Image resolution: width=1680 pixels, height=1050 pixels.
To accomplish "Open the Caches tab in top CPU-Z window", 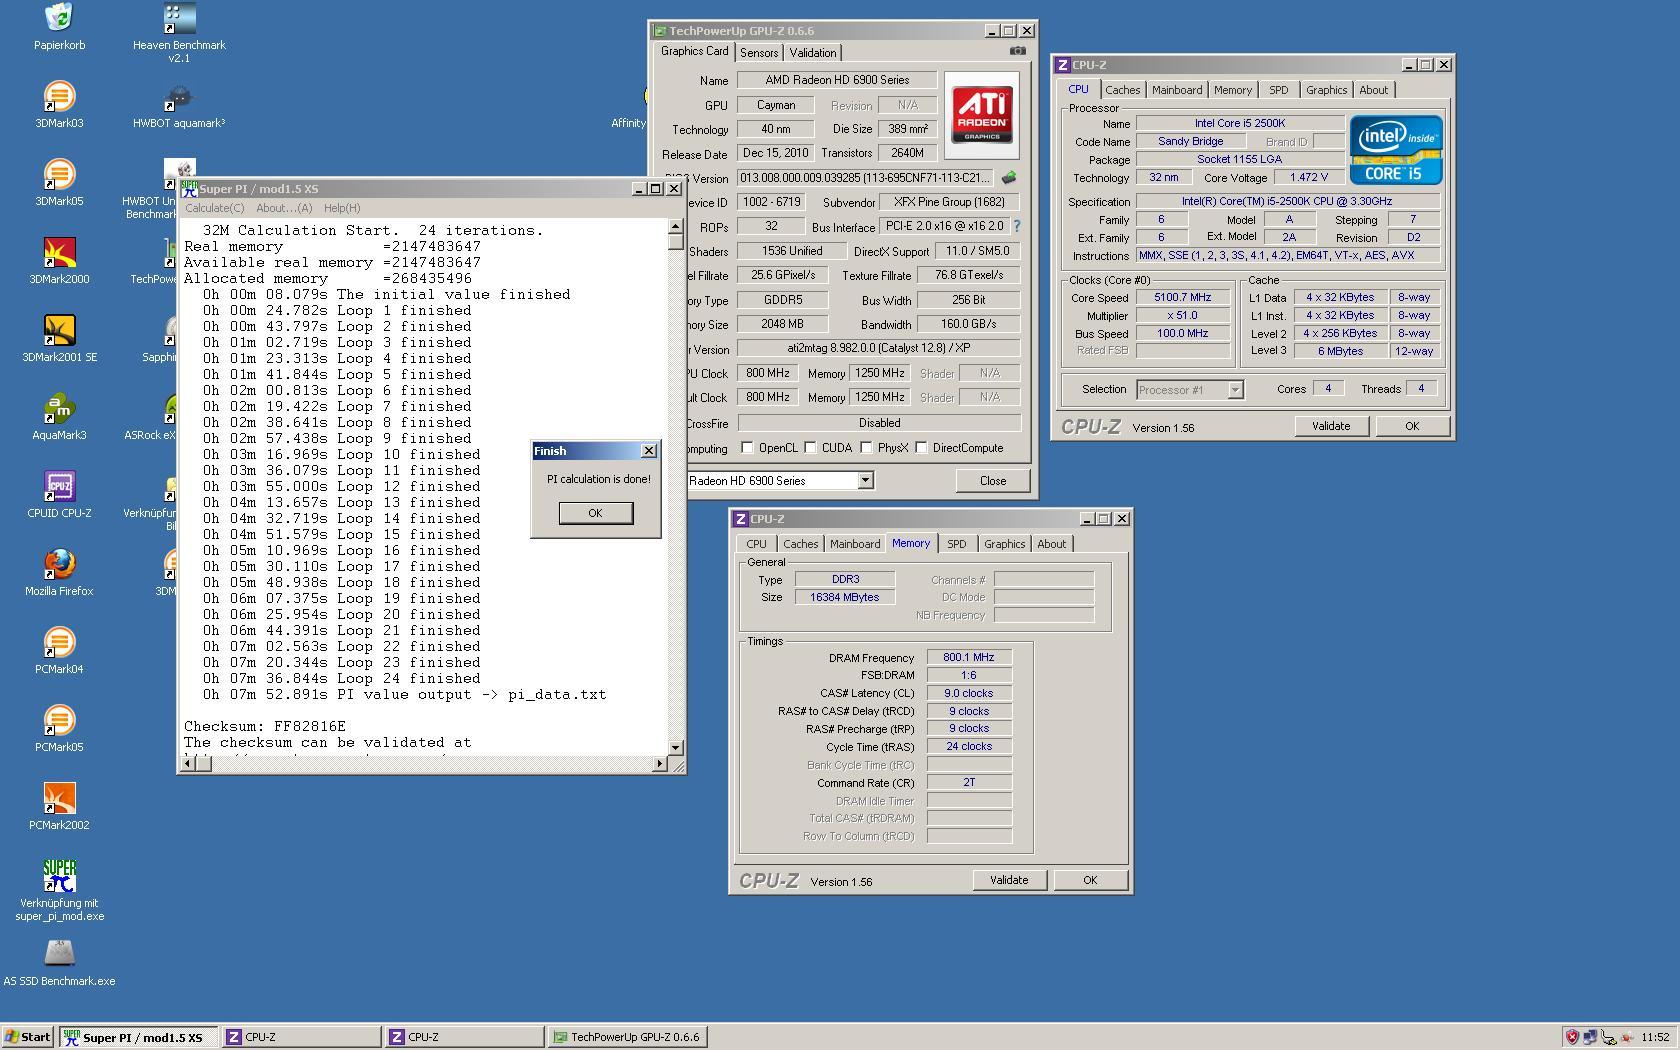I will 1122,90.
